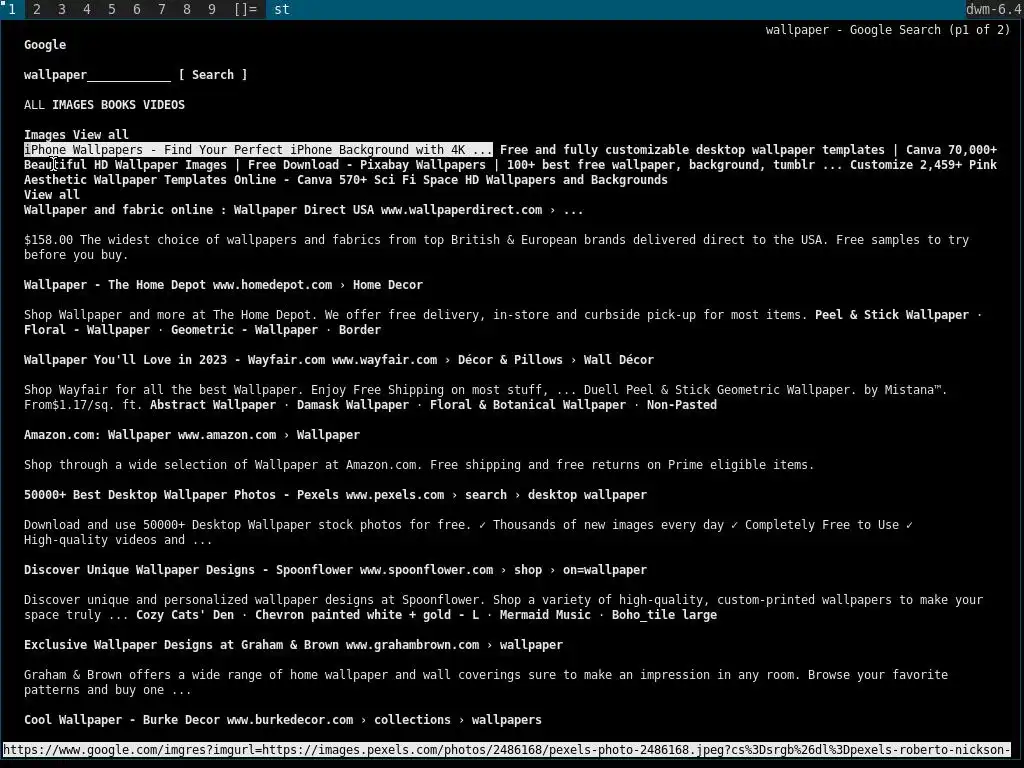
Task: Open Canva desktop wallpaper templates link
Action: coord(720,150)
